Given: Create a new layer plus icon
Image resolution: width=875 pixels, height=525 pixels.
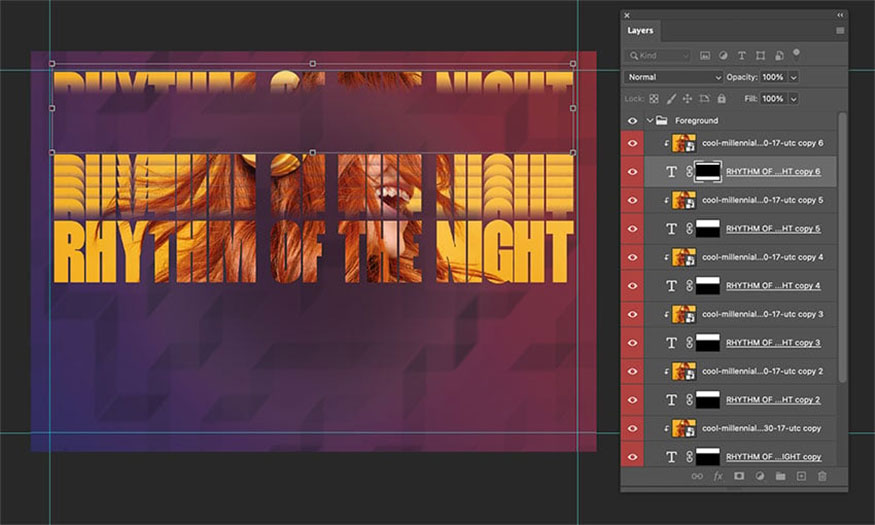Looking at the screenshot, I should pyautogui.click(x=801, y=476).
